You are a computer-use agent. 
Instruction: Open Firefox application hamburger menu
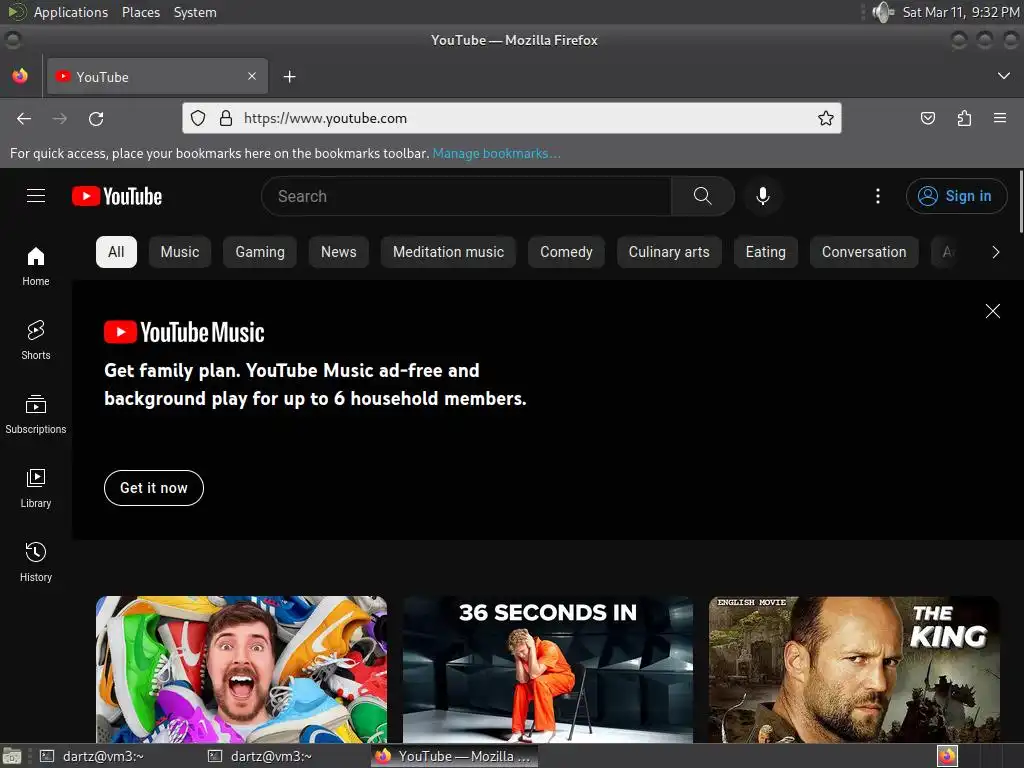[1000, 118]
